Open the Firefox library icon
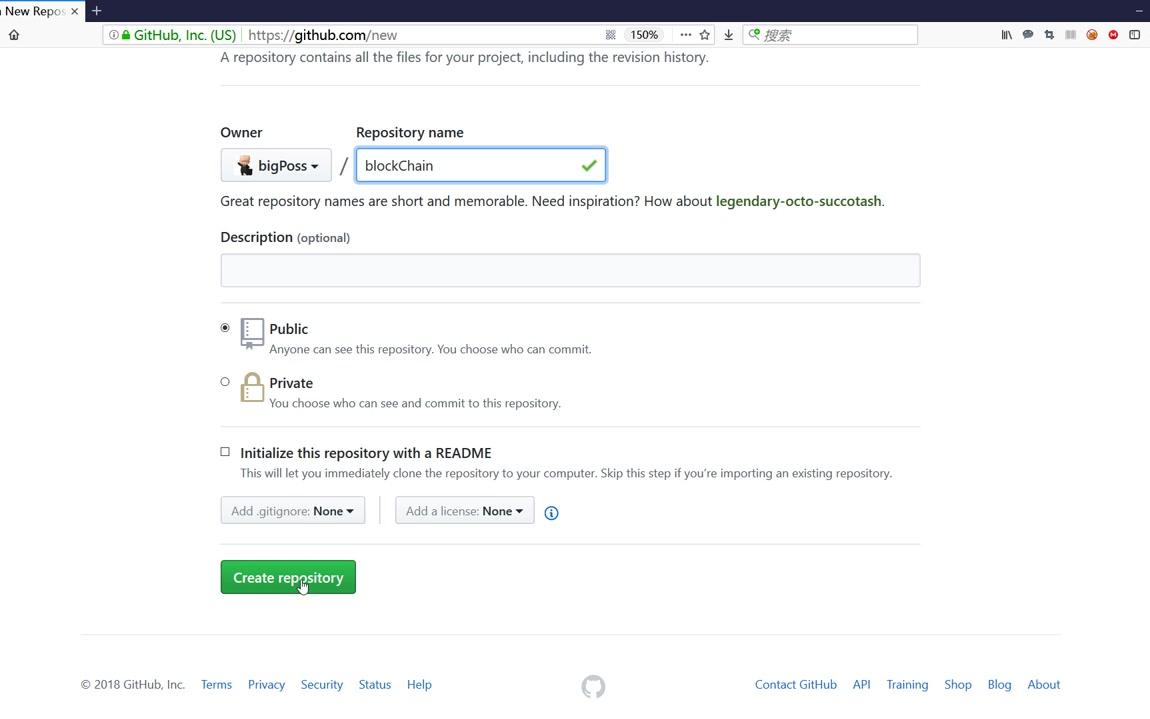 tap(1006, 35)
